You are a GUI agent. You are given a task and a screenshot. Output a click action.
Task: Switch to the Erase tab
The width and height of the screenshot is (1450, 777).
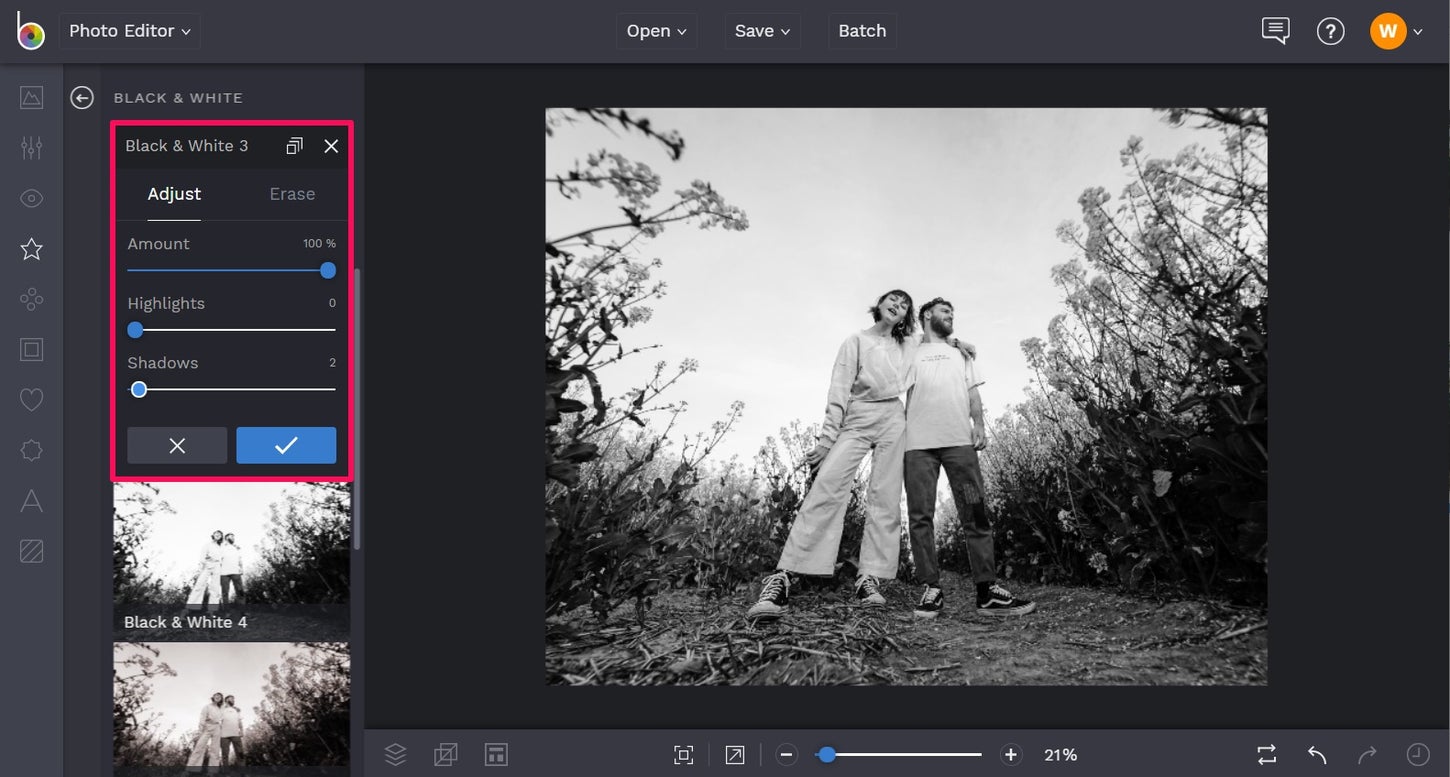(x=291, y=193)
